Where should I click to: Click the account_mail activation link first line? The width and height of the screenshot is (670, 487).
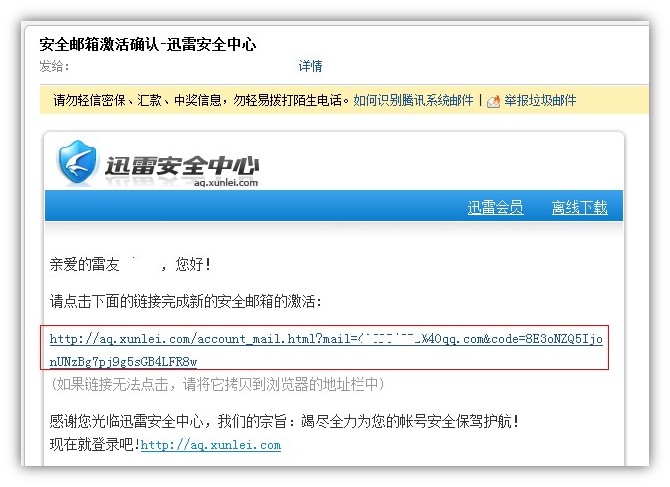(326, 339)
